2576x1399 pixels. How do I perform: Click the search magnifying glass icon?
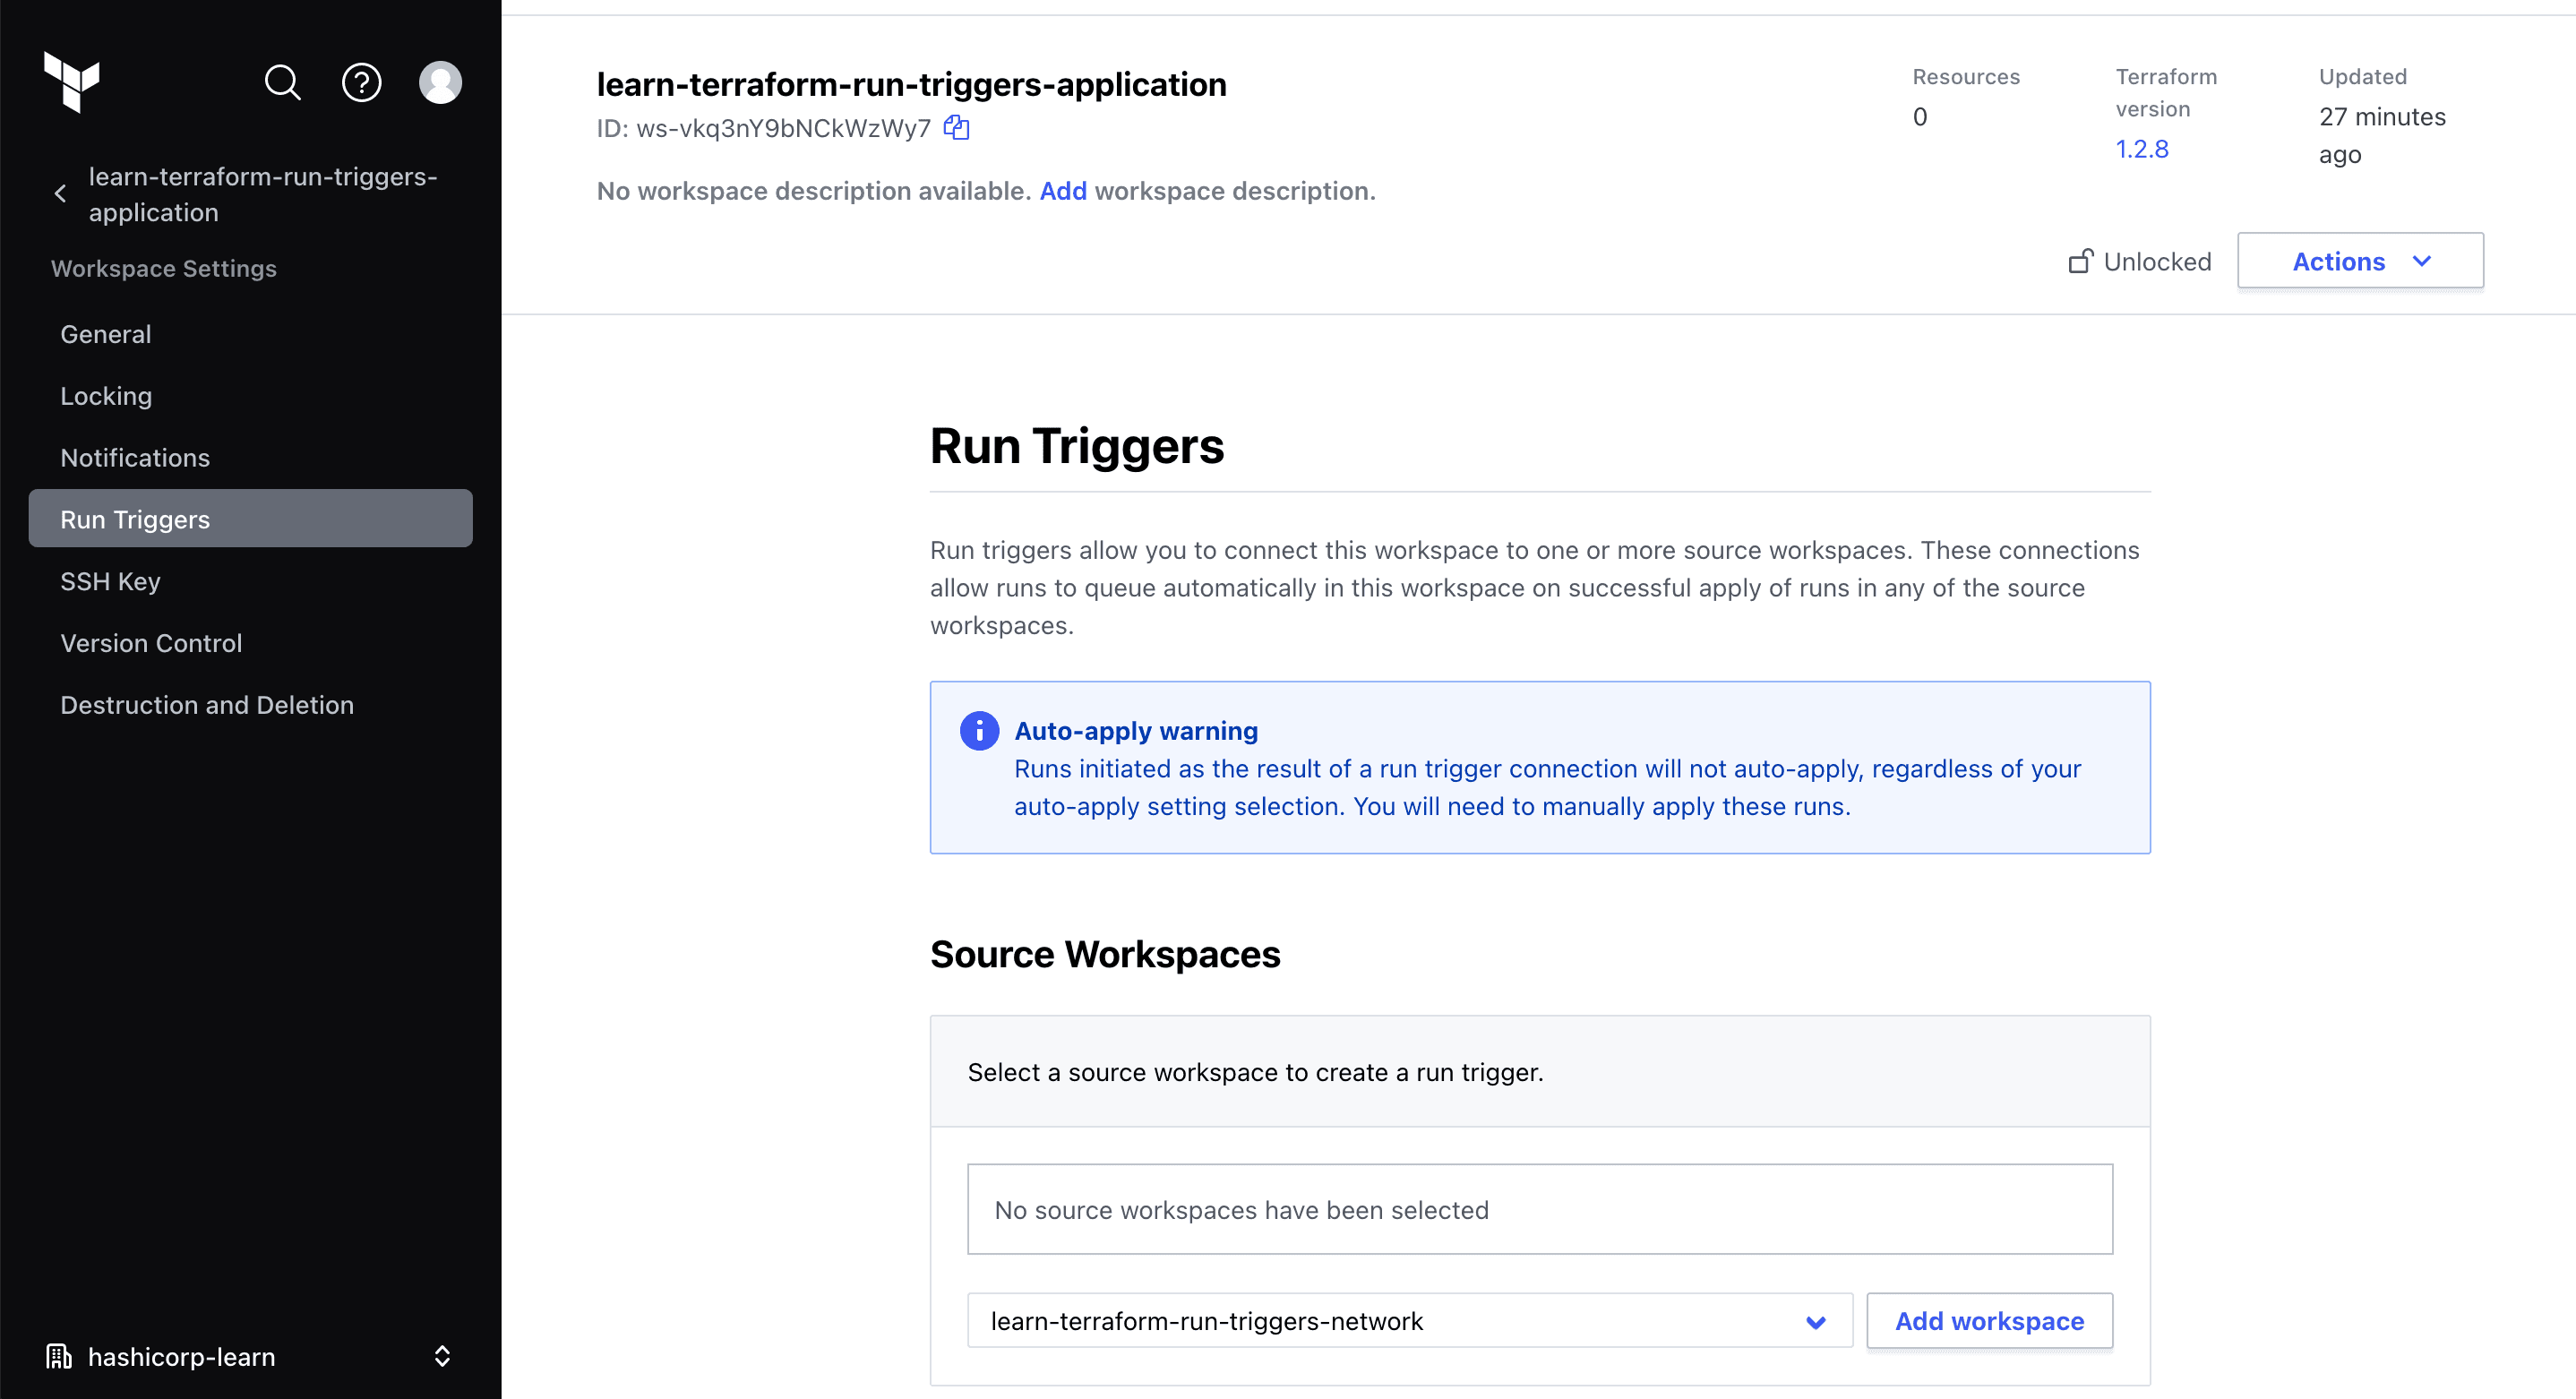pyautogui.click(x=282, y=81)
